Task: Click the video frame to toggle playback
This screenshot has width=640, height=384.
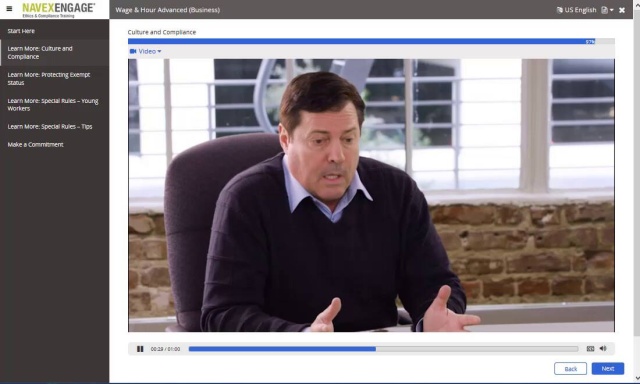Action: (x=371, y=195)
